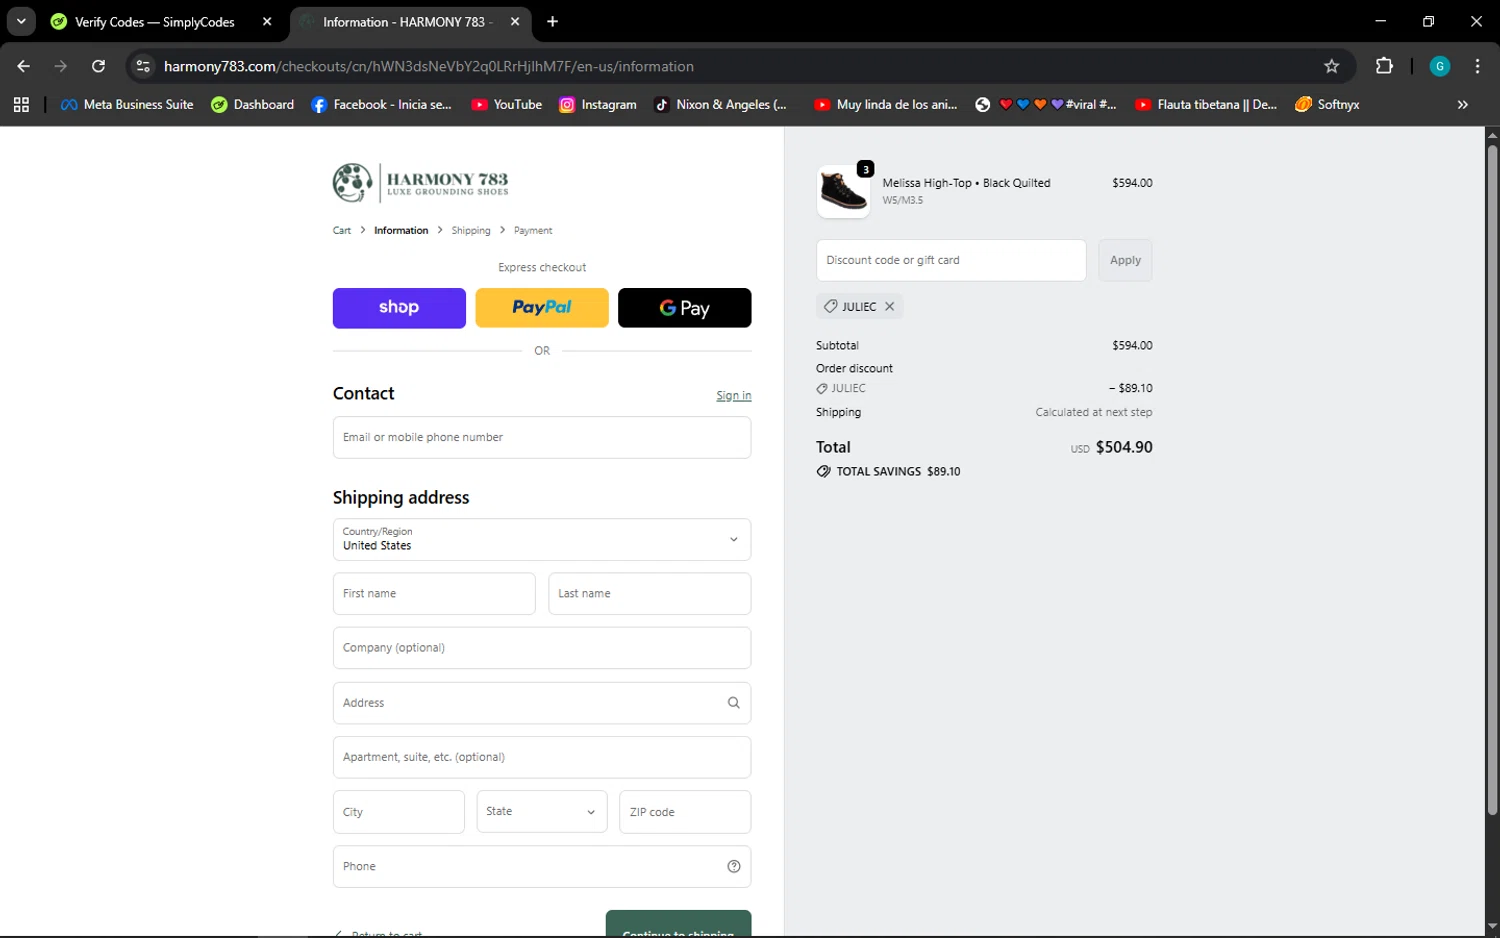Screen dimensions: 1500x938
Task: Focus the Phone field
Action: point(542,867)
